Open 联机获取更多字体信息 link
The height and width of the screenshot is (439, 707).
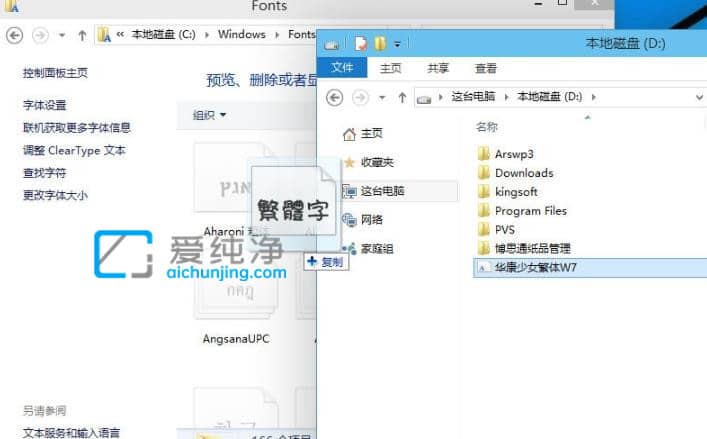tap(77, 128)
